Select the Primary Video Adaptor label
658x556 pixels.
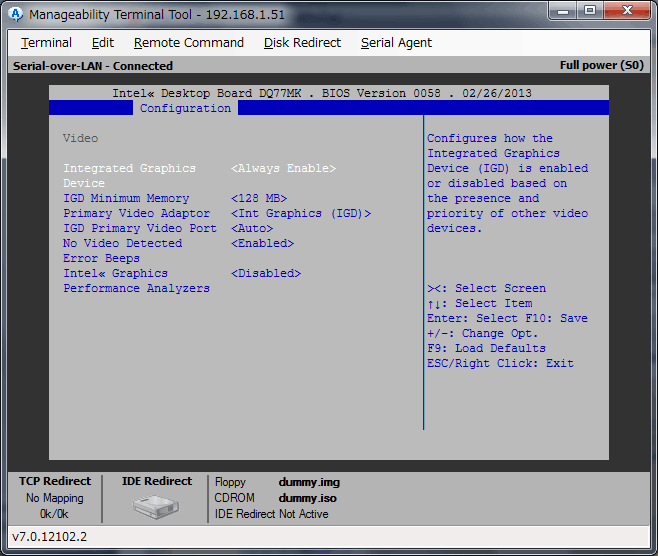pos(136,213)
